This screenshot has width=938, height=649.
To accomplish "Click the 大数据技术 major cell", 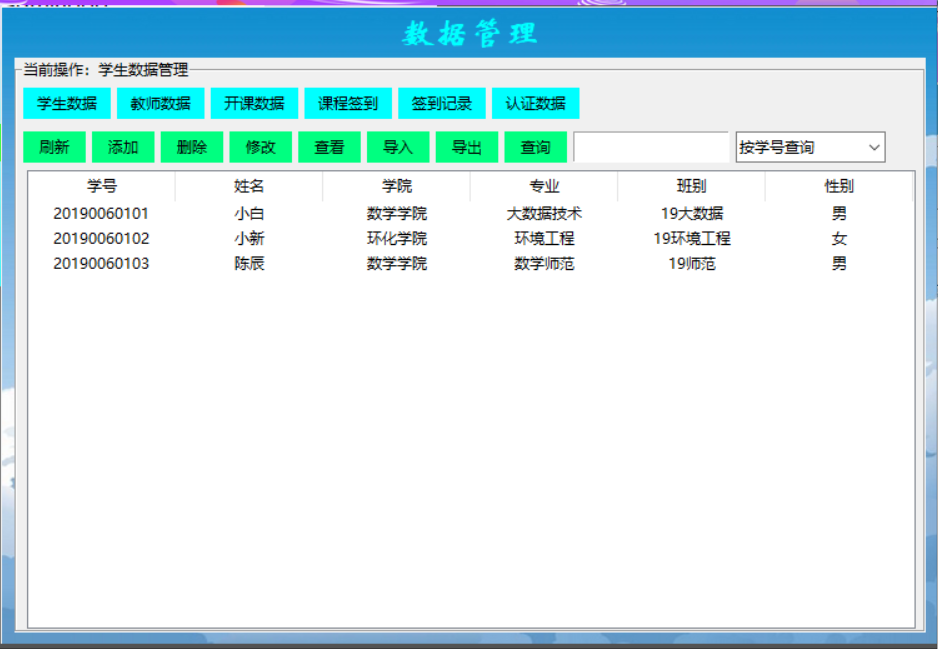I will [x=544, y=214].
